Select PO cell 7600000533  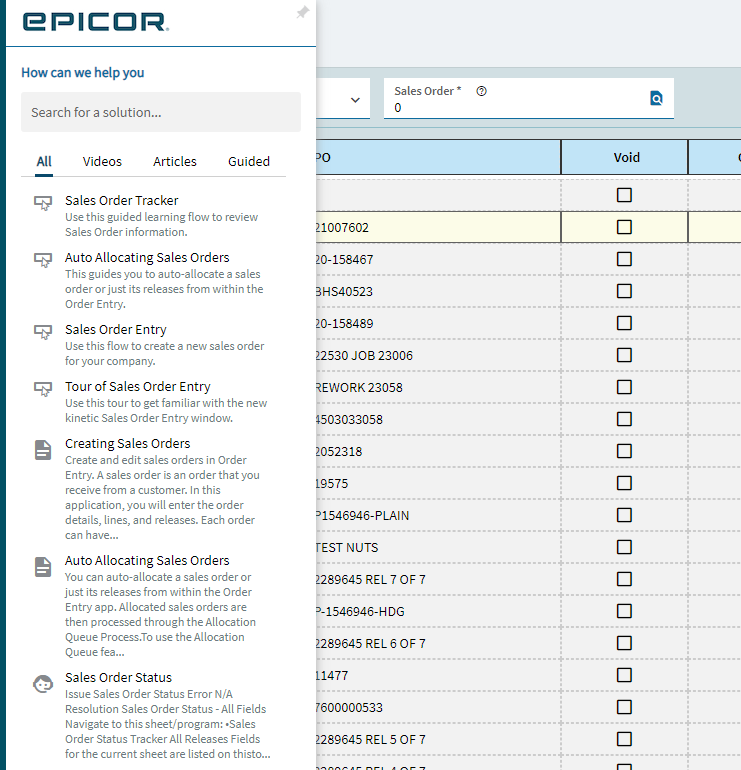[x=439, y=708]
